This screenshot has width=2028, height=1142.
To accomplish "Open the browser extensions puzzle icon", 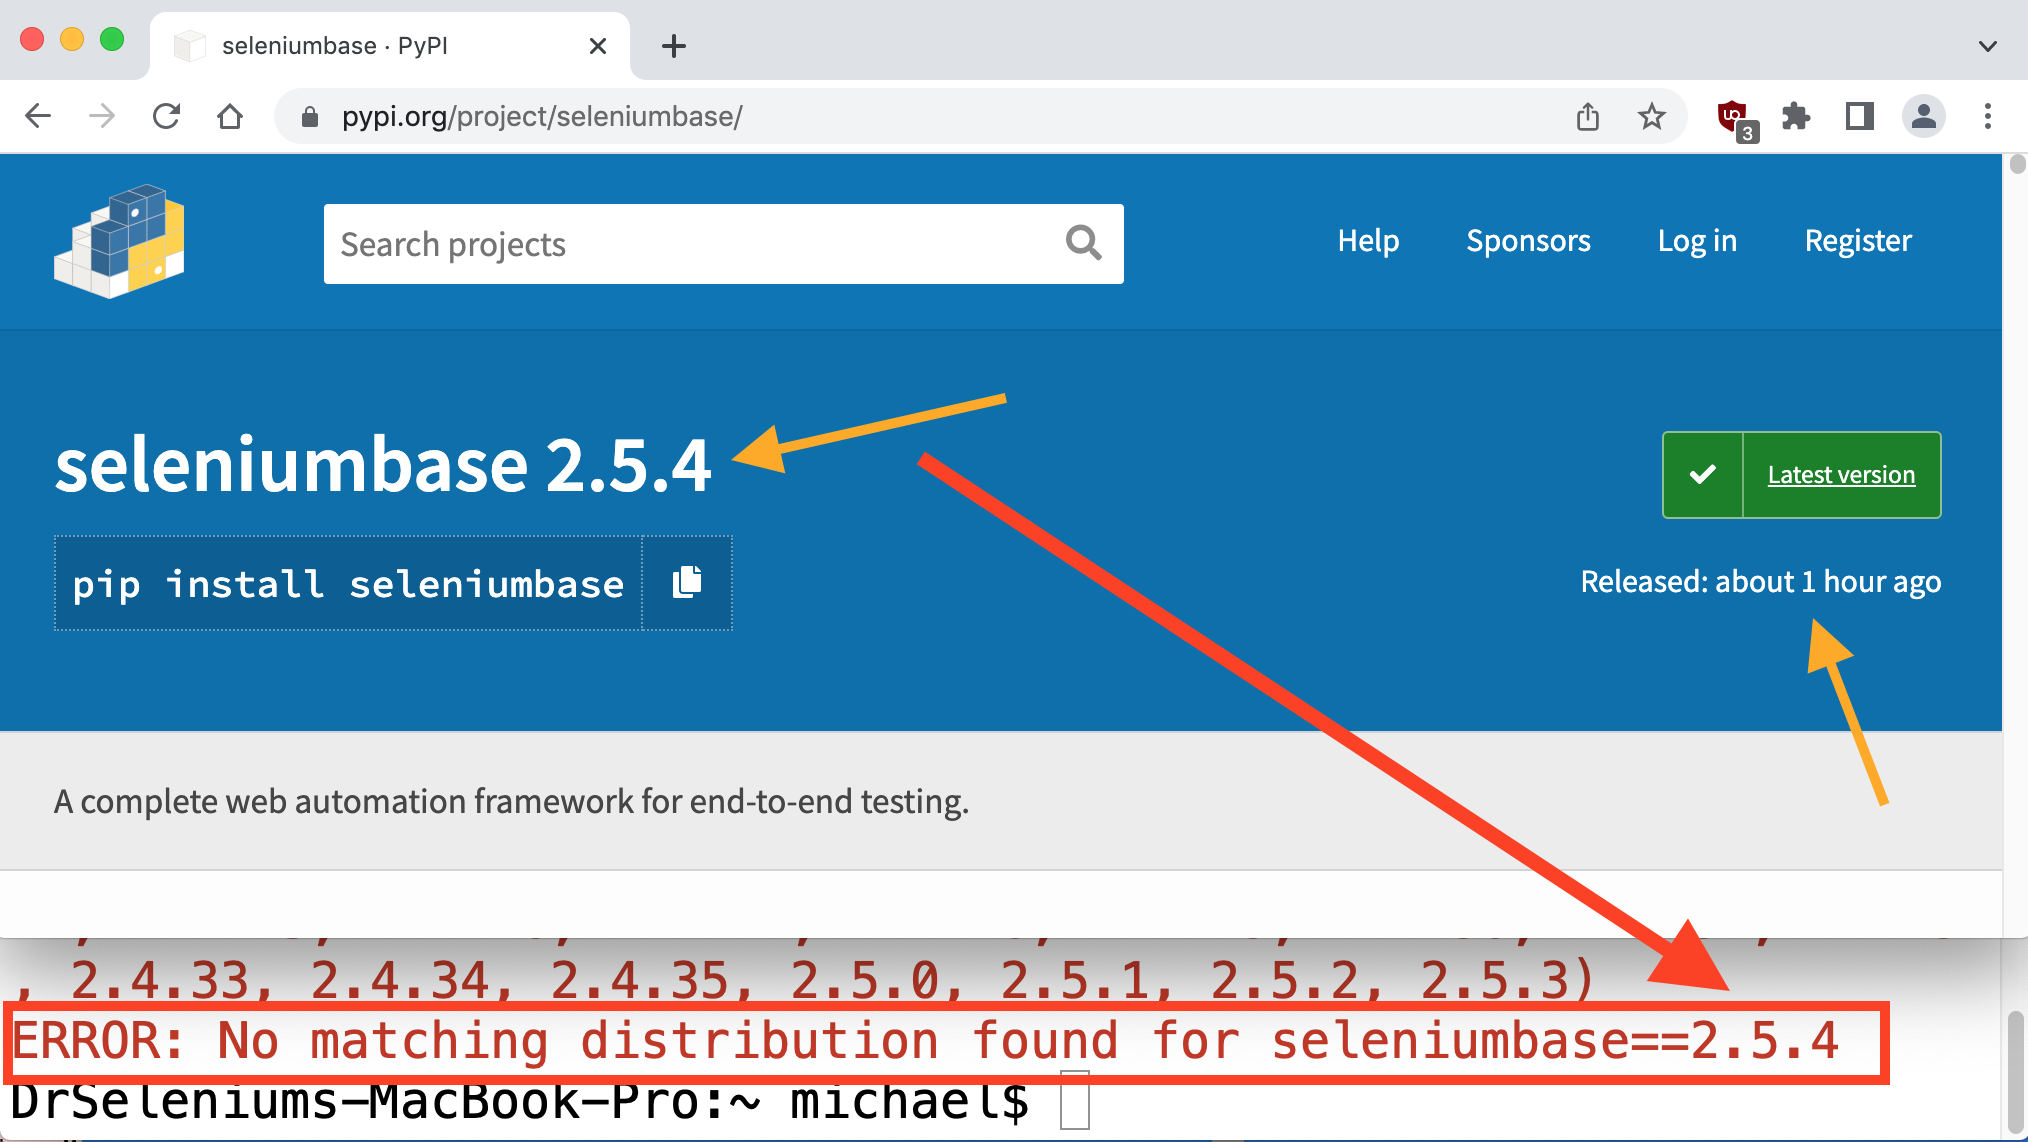I will [1797, 116].
